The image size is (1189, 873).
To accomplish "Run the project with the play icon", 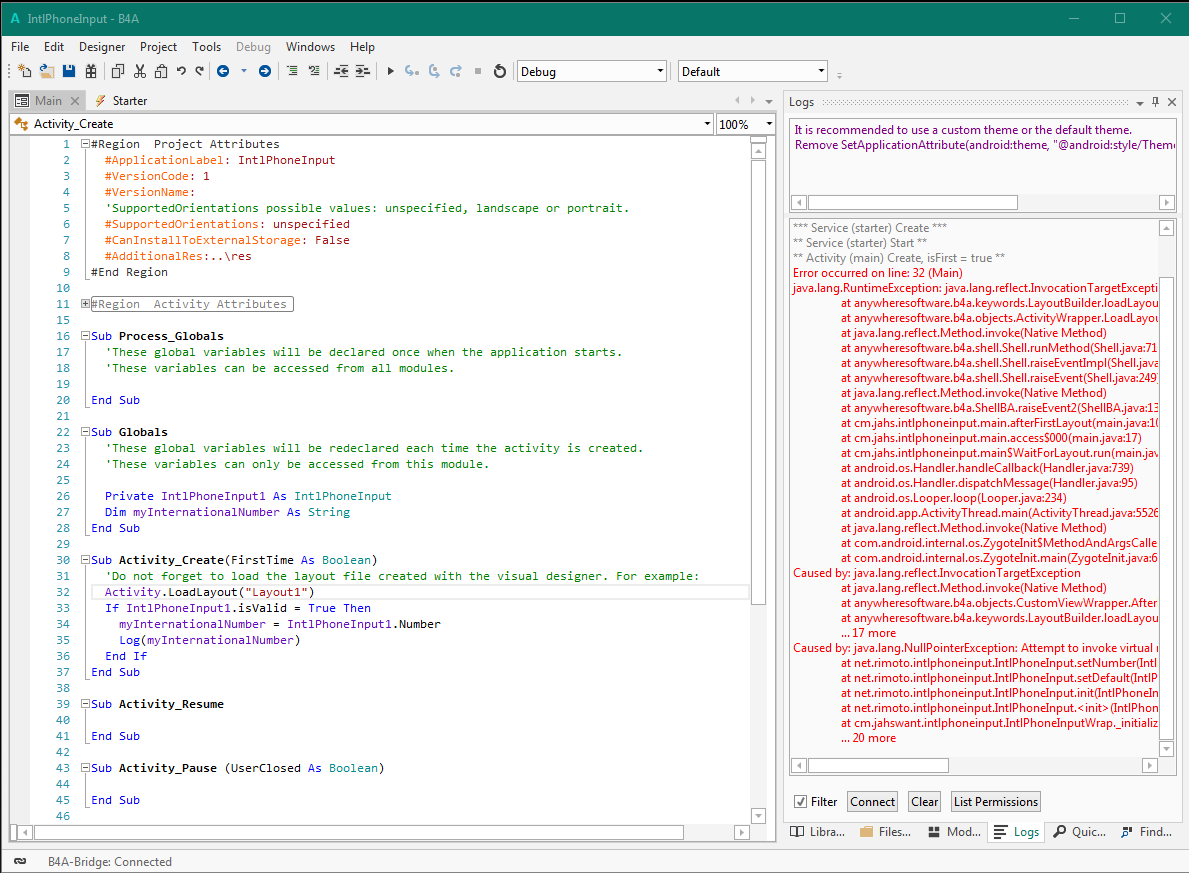I will coord(391,71).
